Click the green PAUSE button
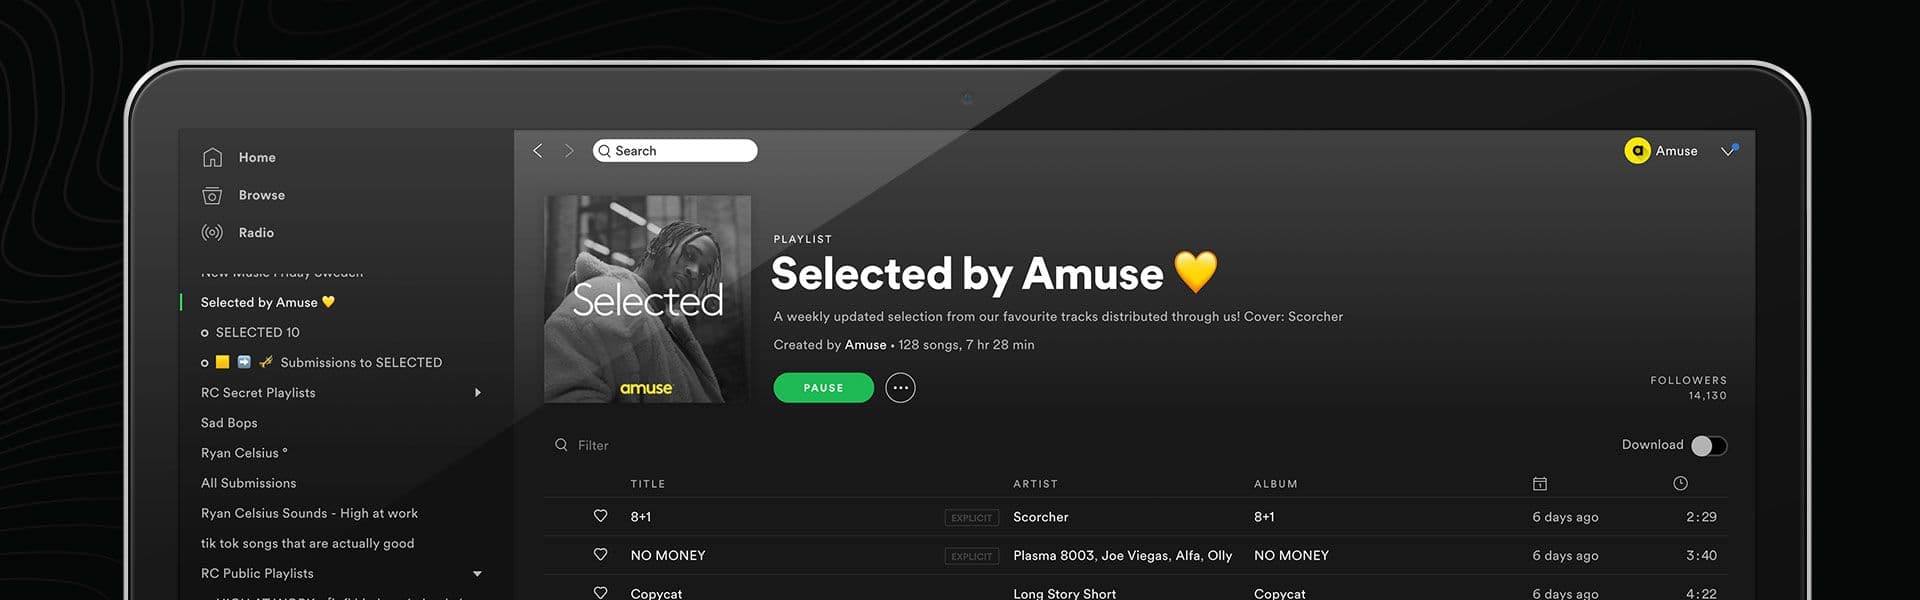Screen dimensions: 1920x600 (823, 388)
